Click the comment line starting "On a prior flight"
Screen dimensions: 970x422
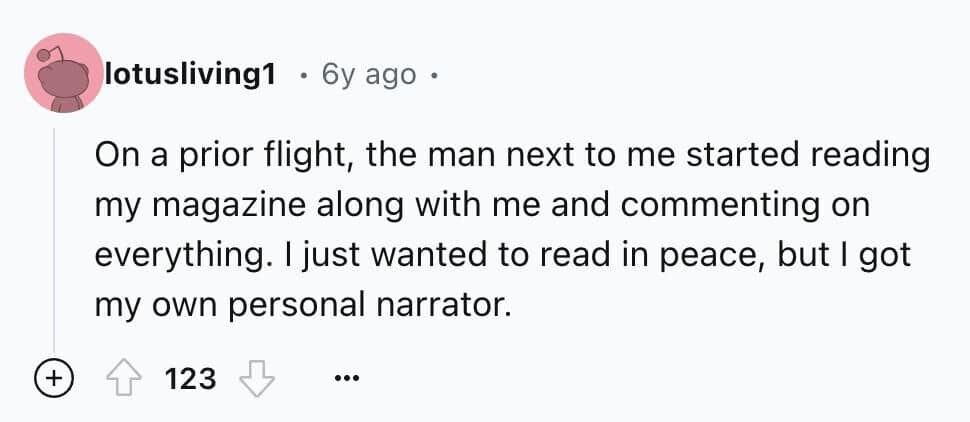tap(512, 156)
